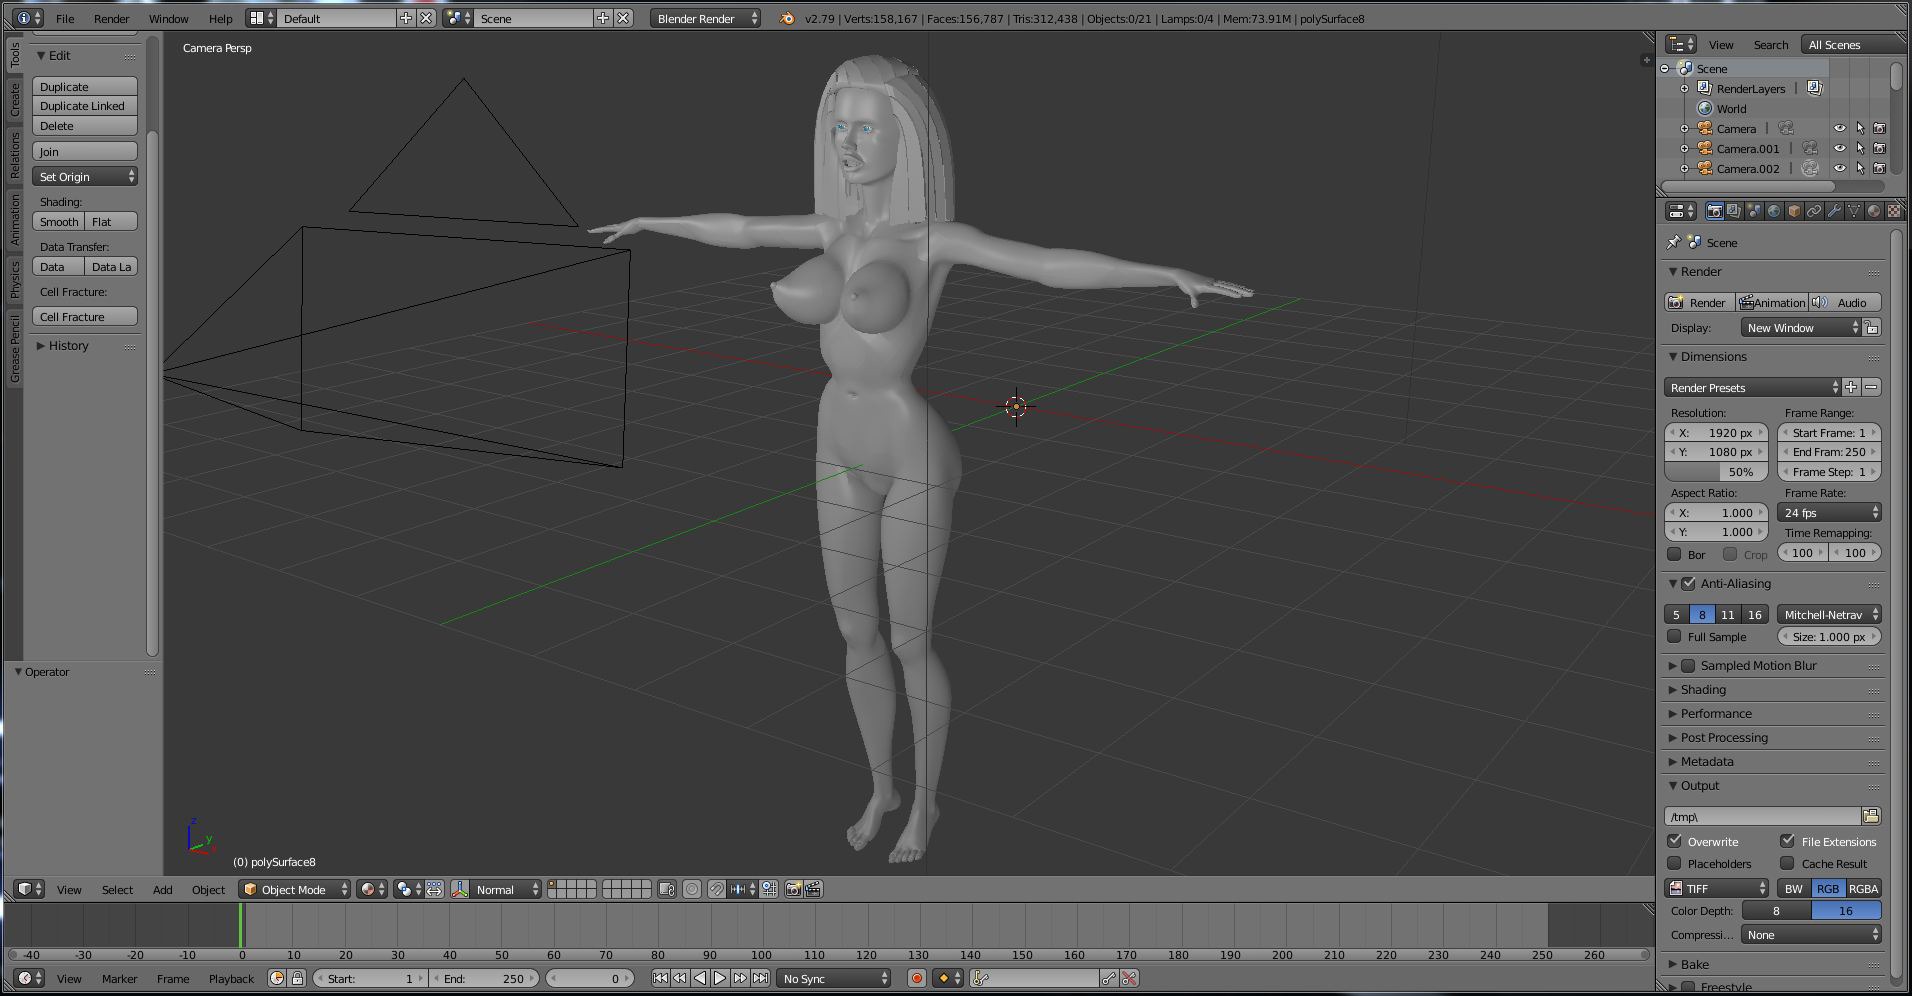Open the Blender Render engine dropdown
Viewport: 1912px width, 996px height.
[705, 18]
